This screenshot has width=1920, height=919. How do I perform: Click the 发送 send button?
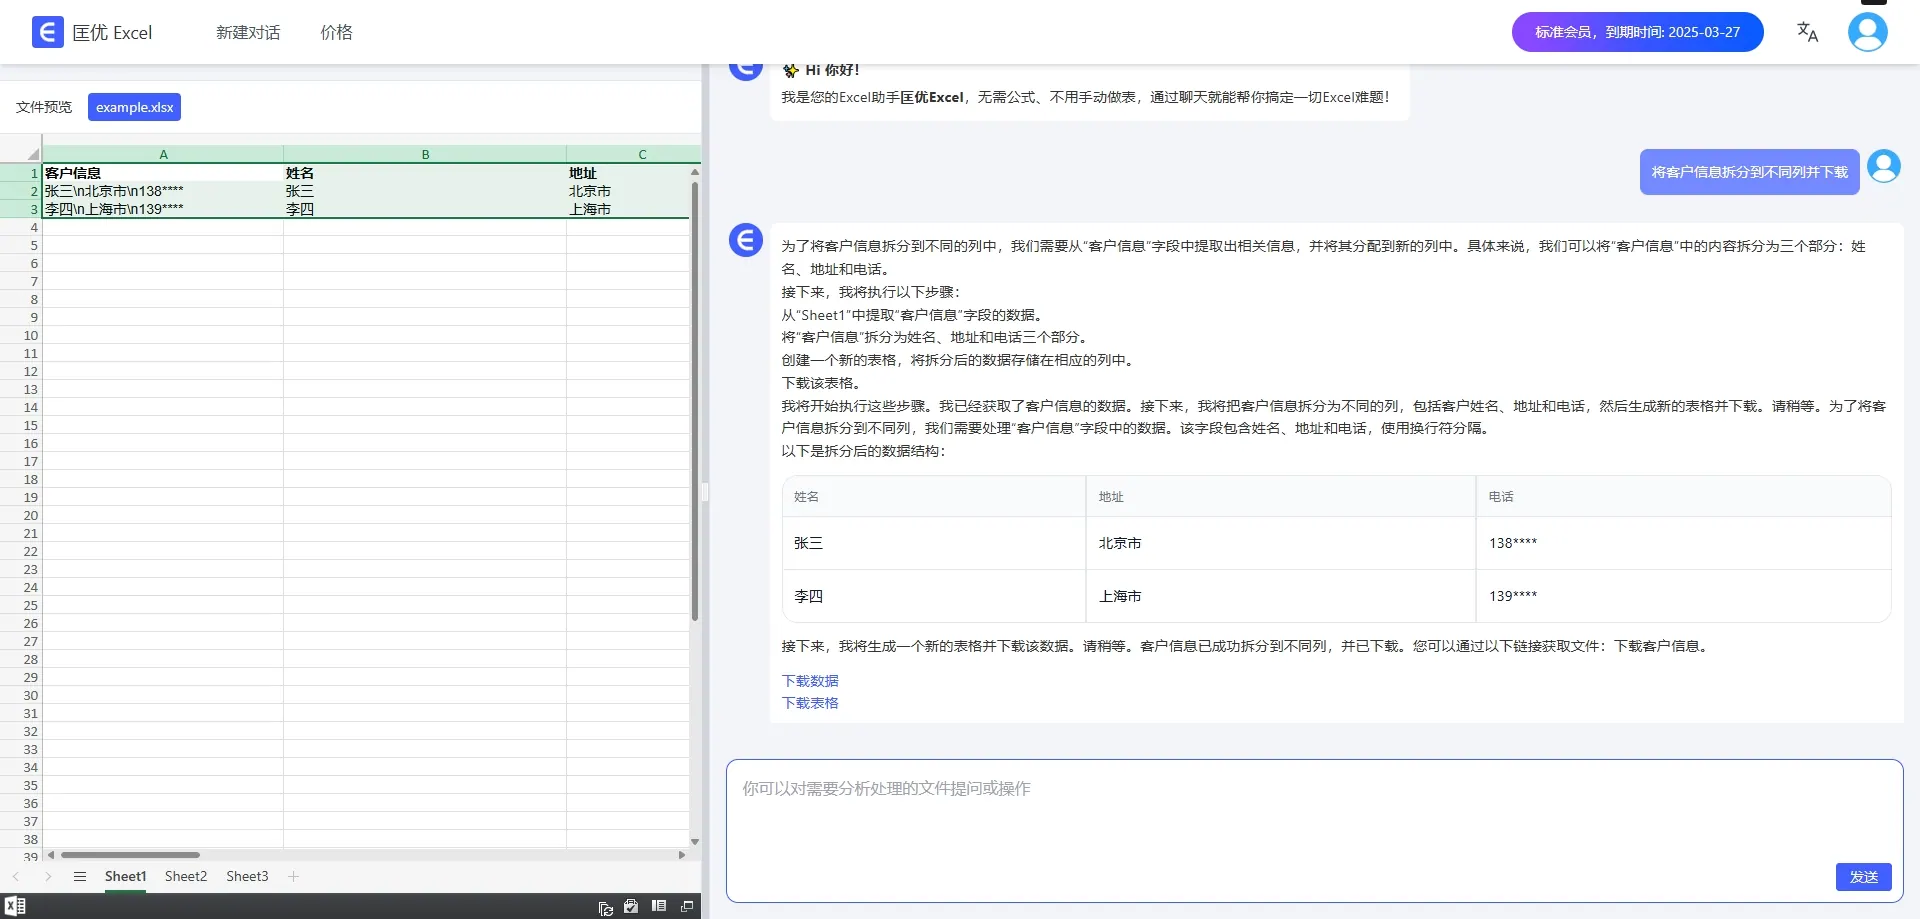1863,877
